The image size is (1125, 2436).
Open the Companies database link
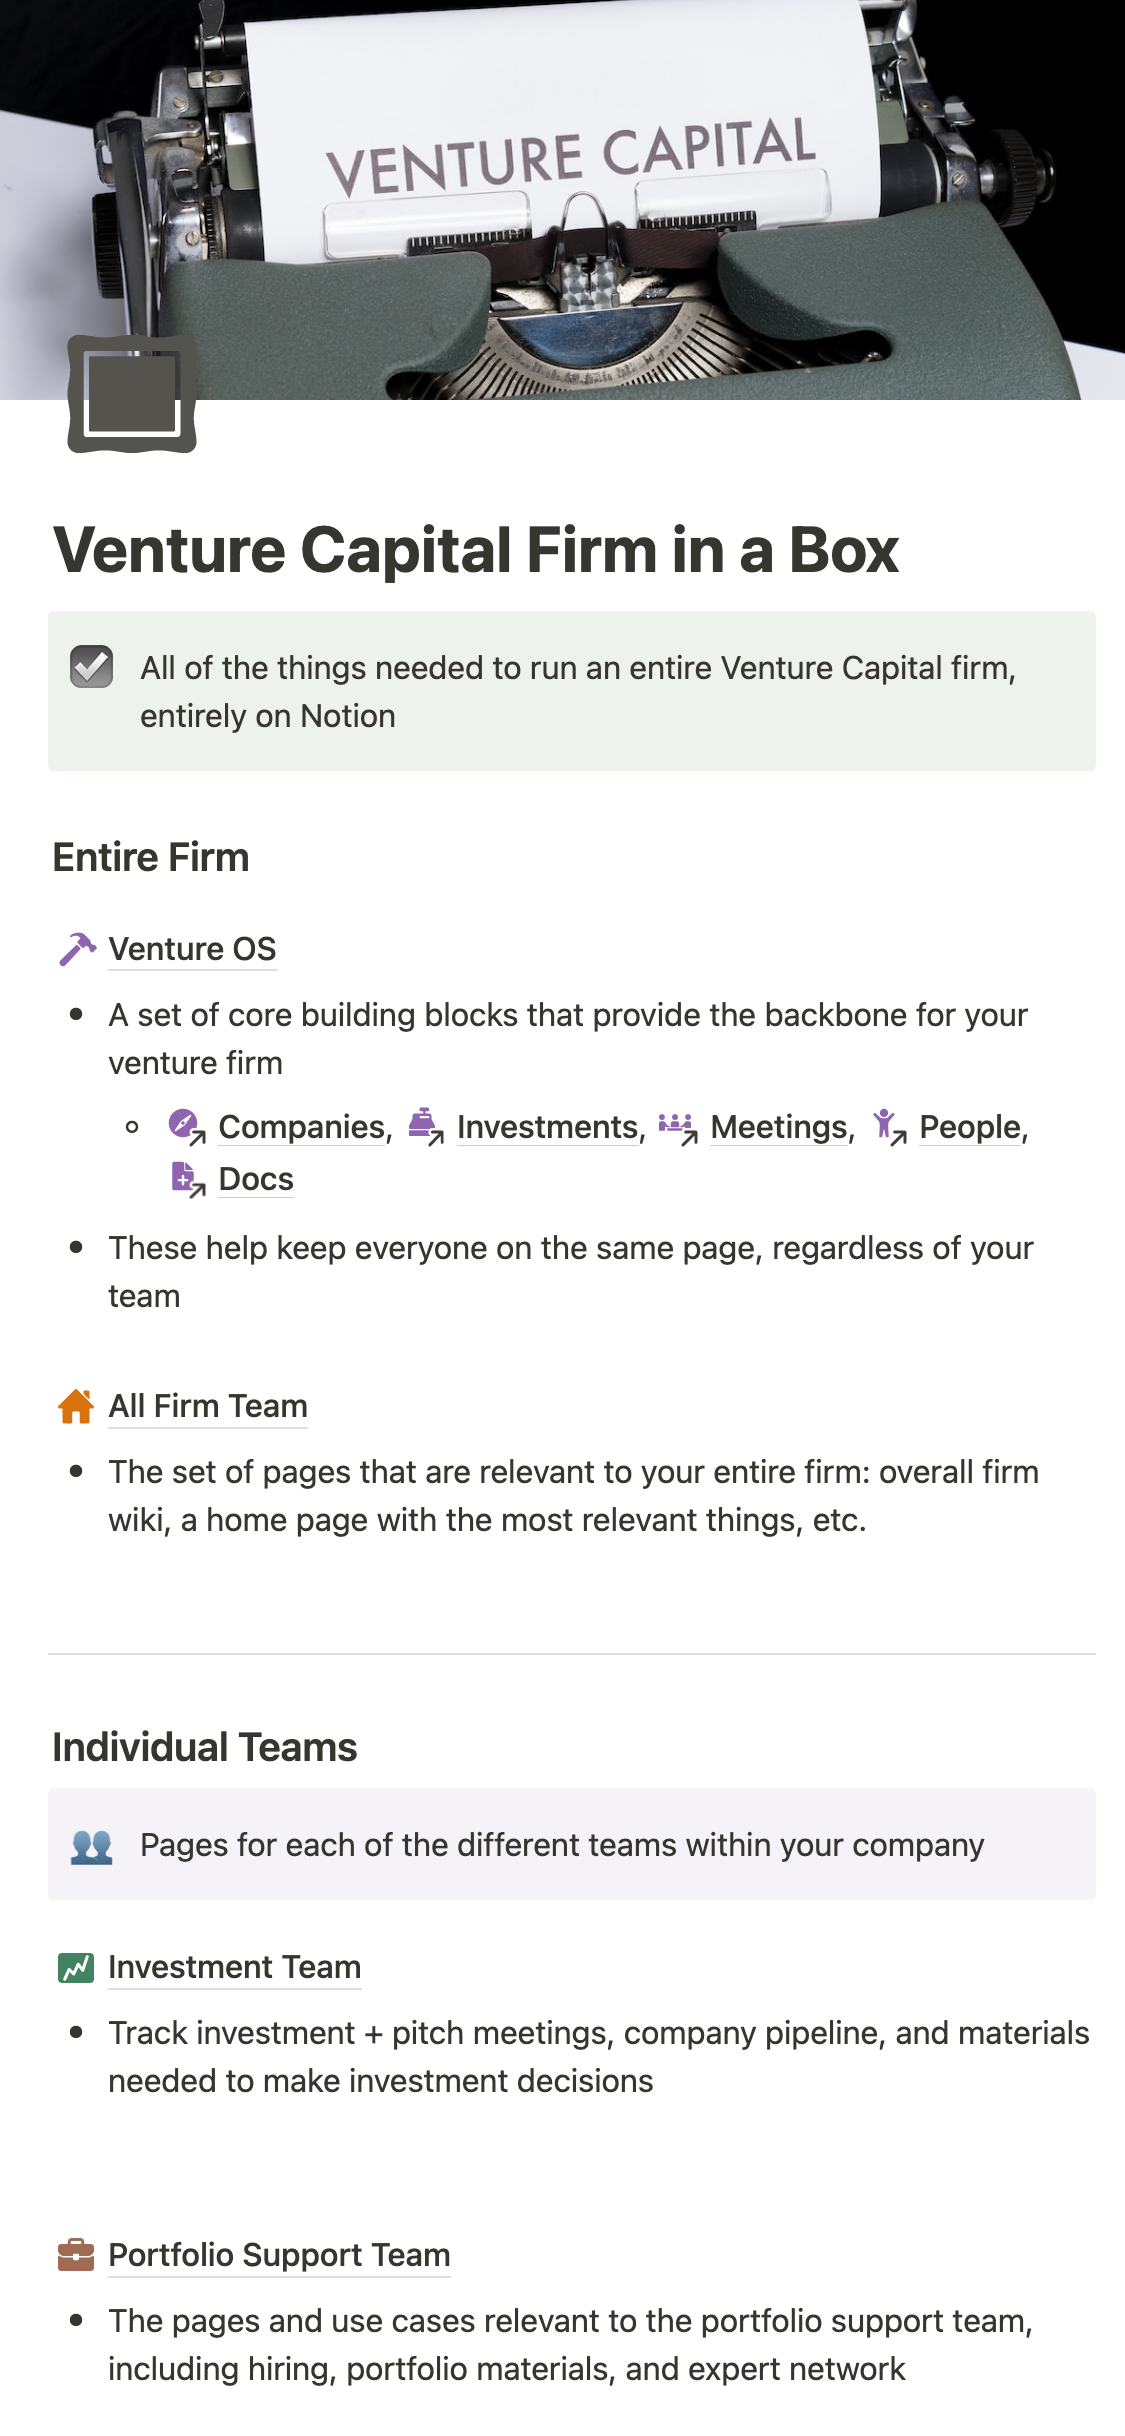coord(301,1127)
